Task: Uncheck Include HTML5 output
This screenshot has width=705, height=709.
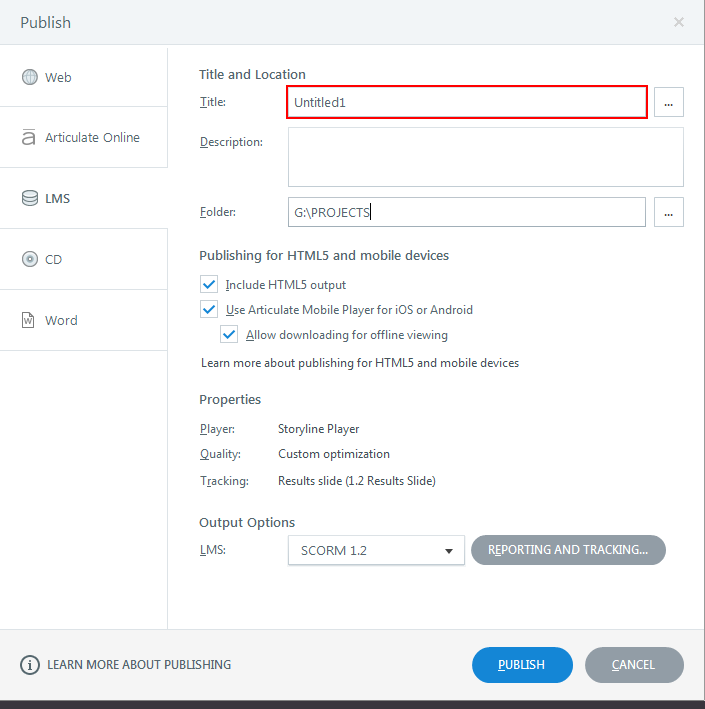Action: (x=209, y=285)
